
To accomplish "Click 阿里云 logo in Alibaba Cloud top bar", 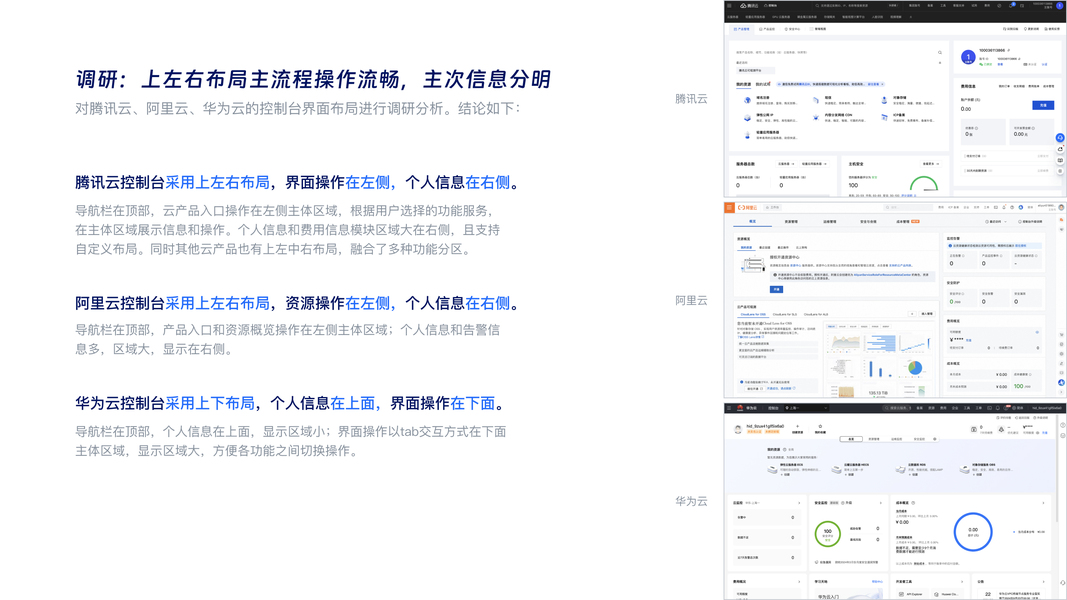I will (747, 207).
